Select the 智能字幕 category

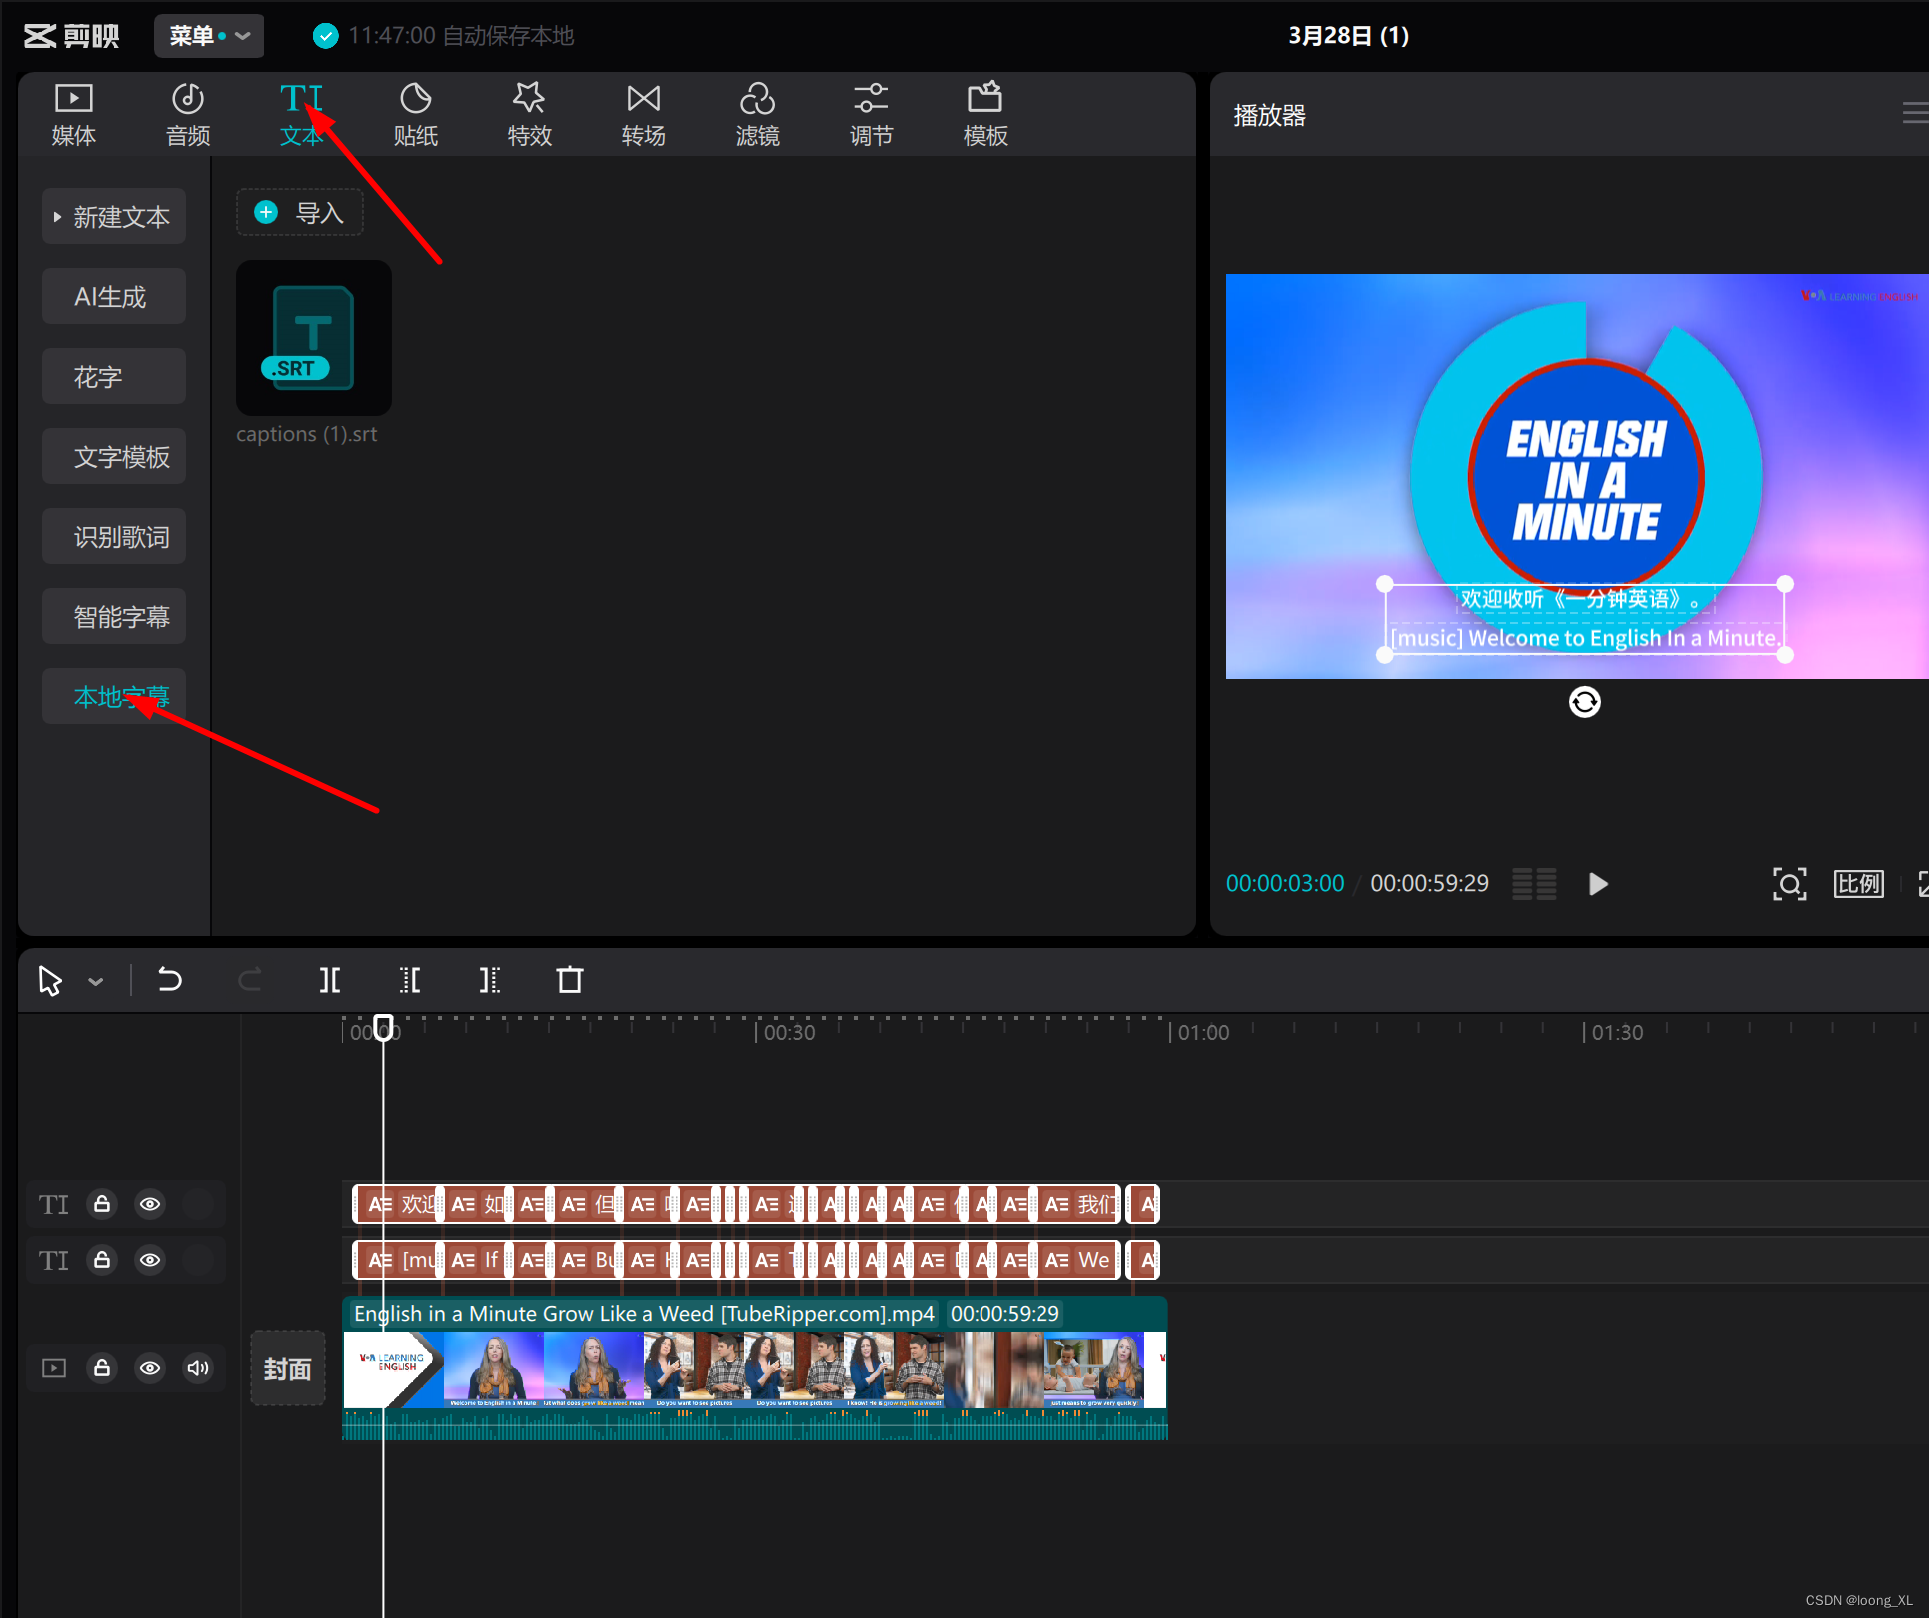point(114,616)
